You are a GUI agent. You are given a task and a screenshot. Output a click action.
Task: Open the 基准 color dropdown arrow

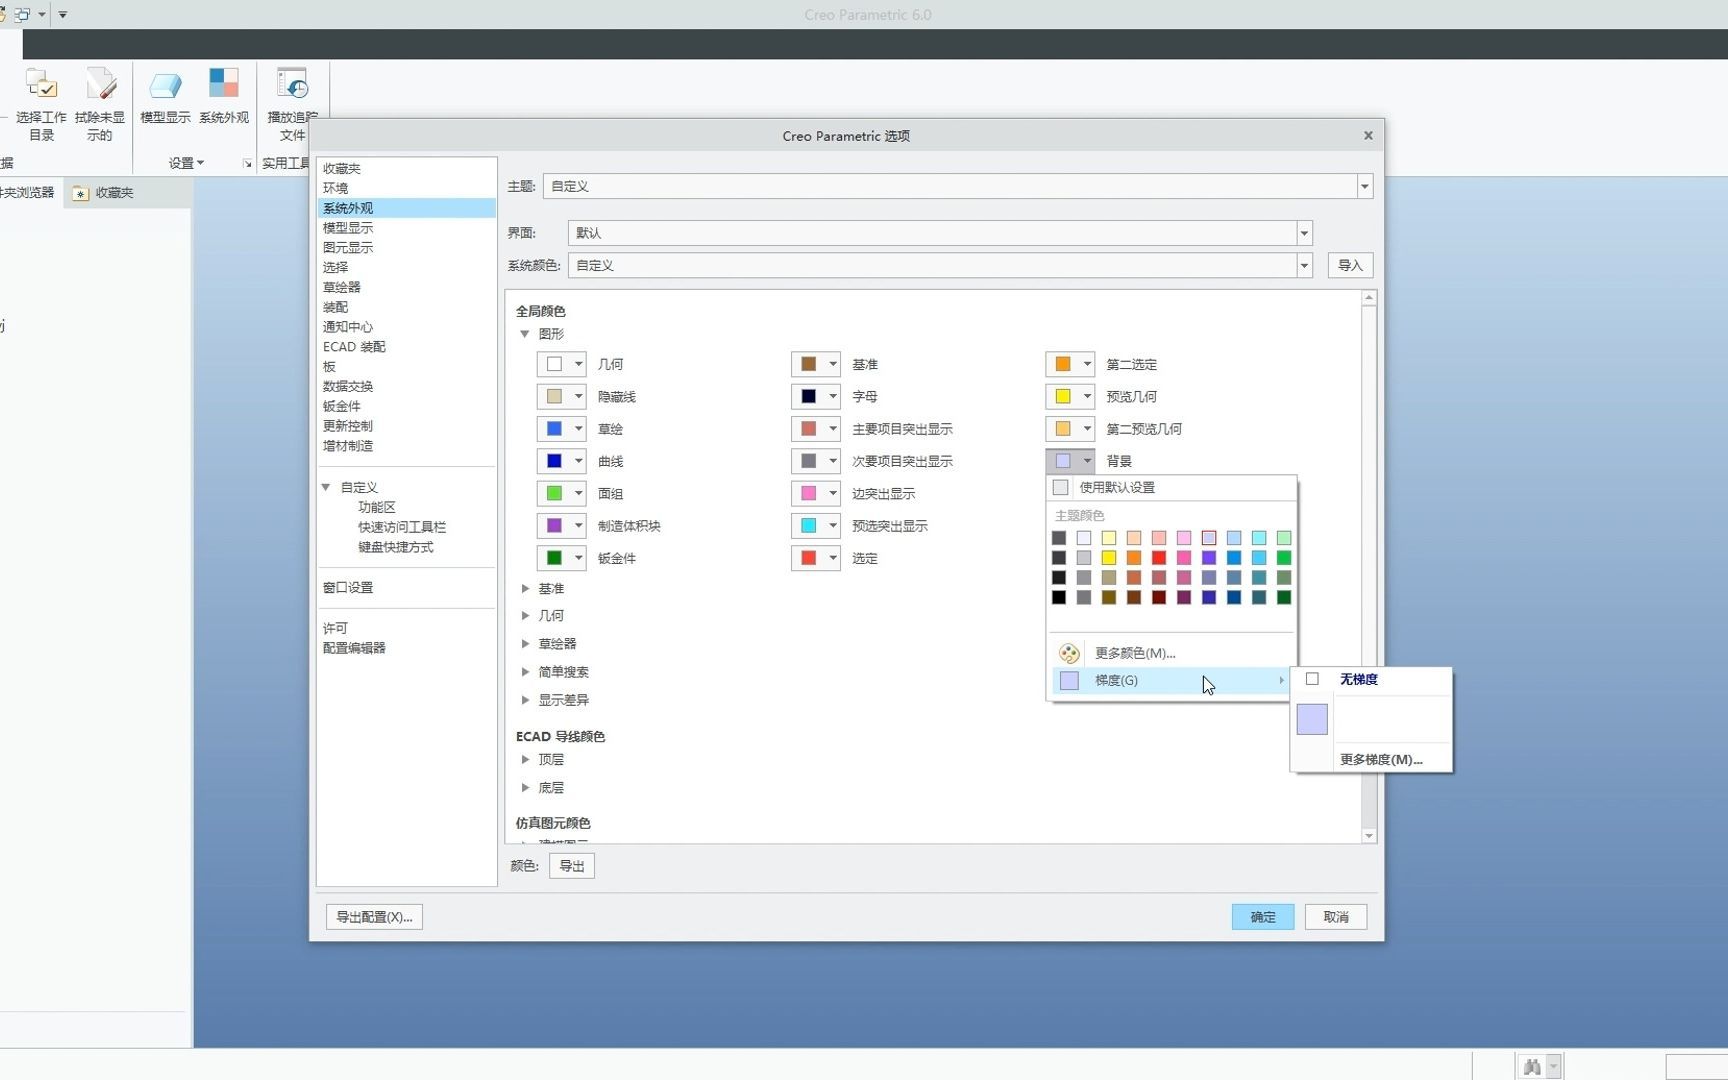832,364
